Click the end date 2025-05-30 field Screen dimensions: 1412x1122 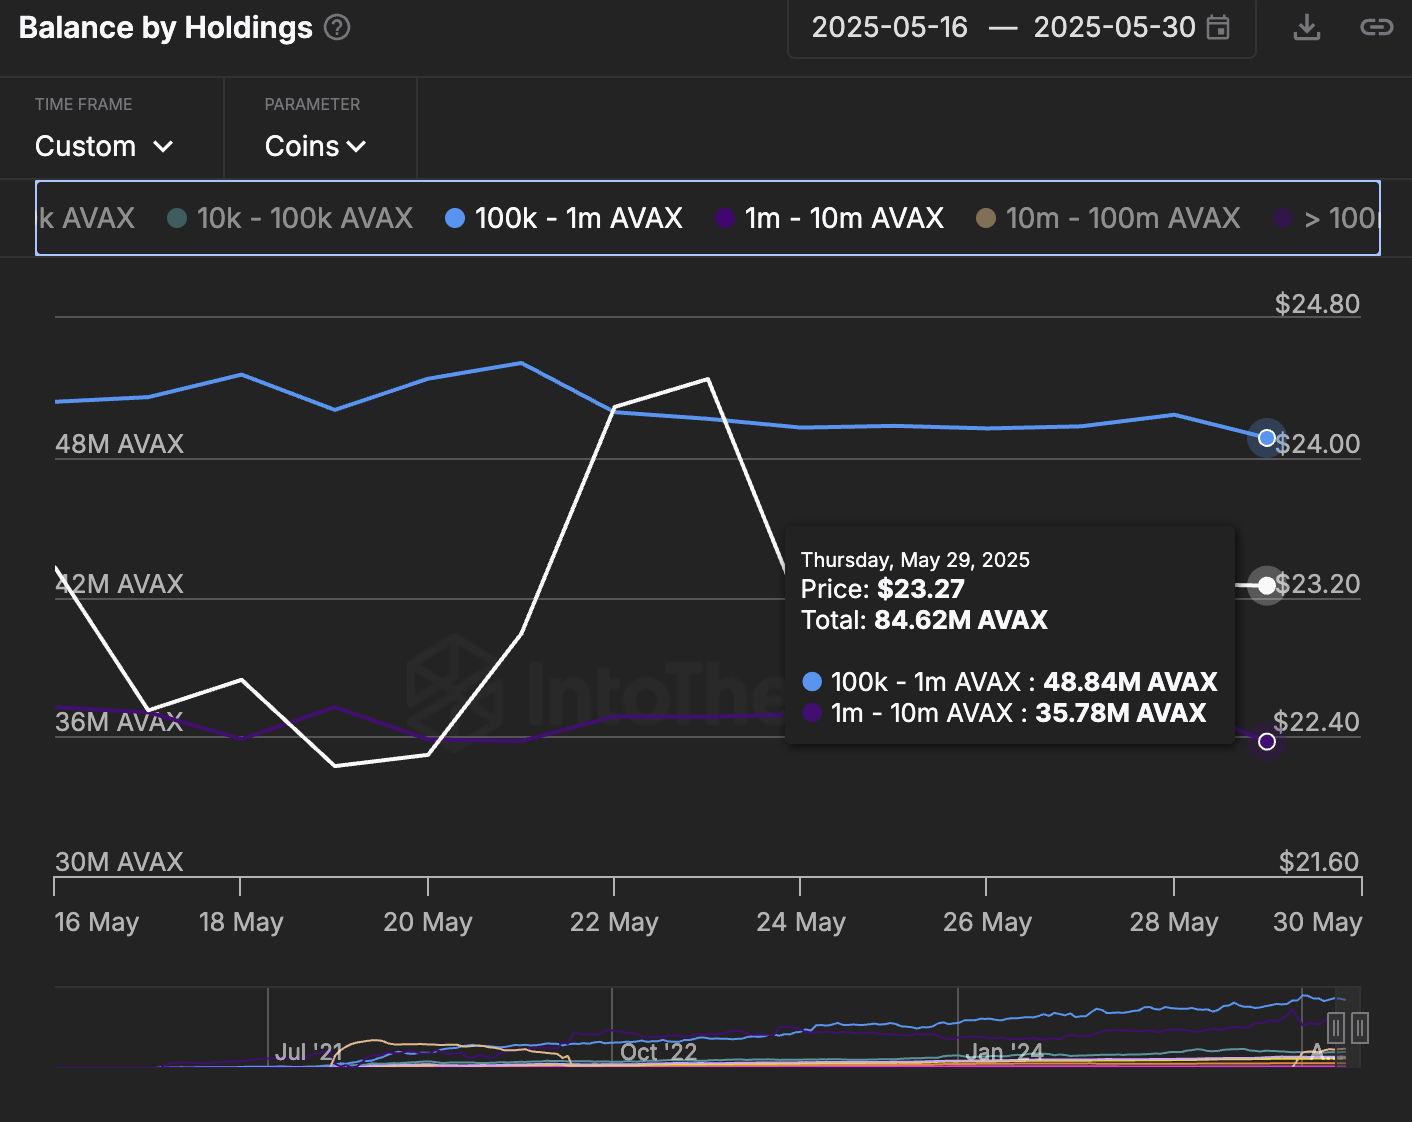[x=1114, y=27]
